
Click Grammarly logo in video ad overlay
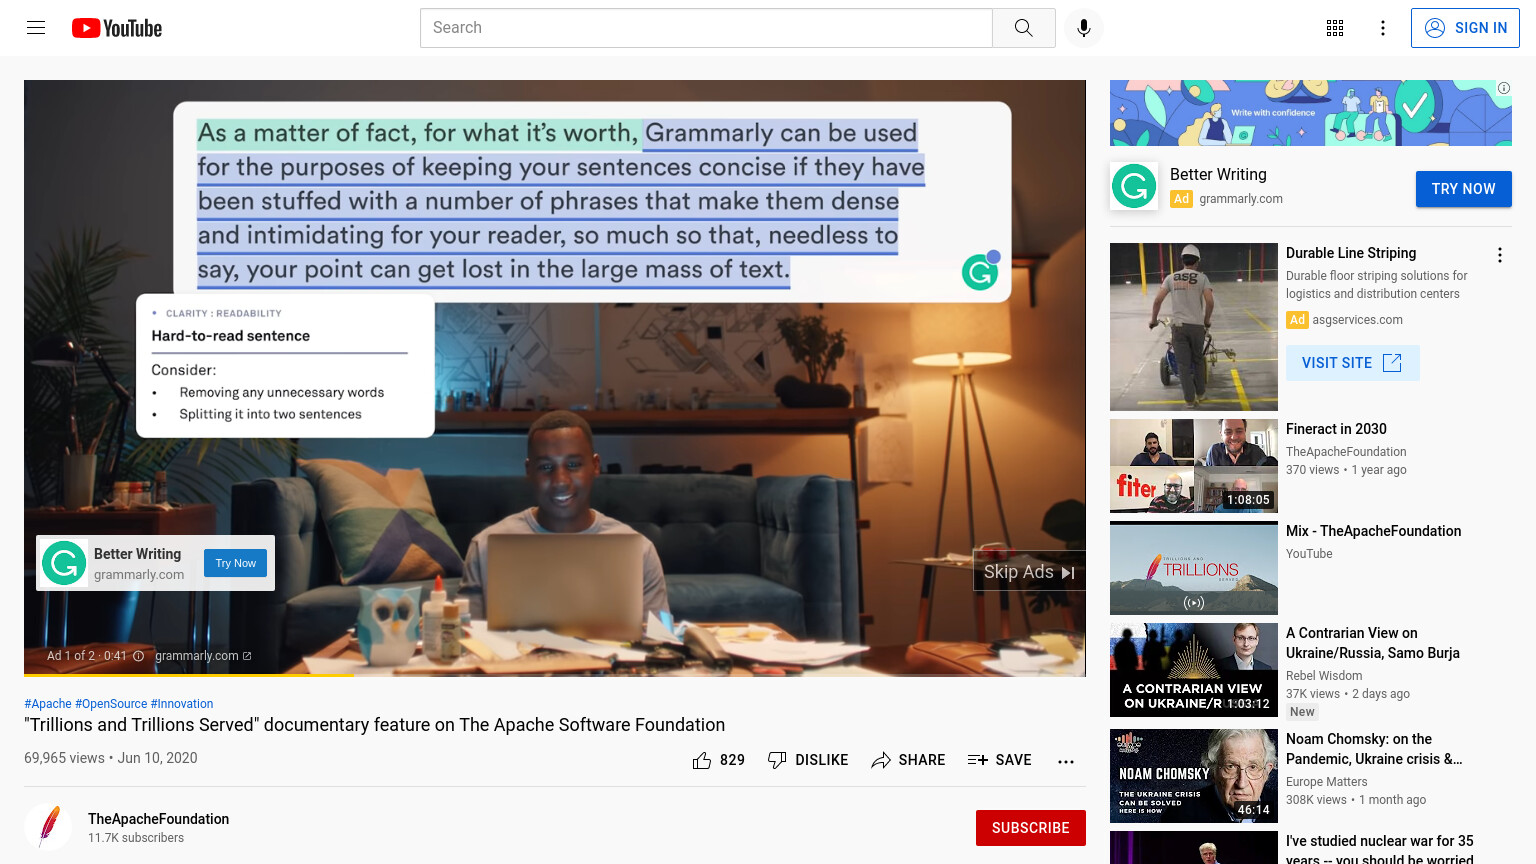[x=64, y=563]
